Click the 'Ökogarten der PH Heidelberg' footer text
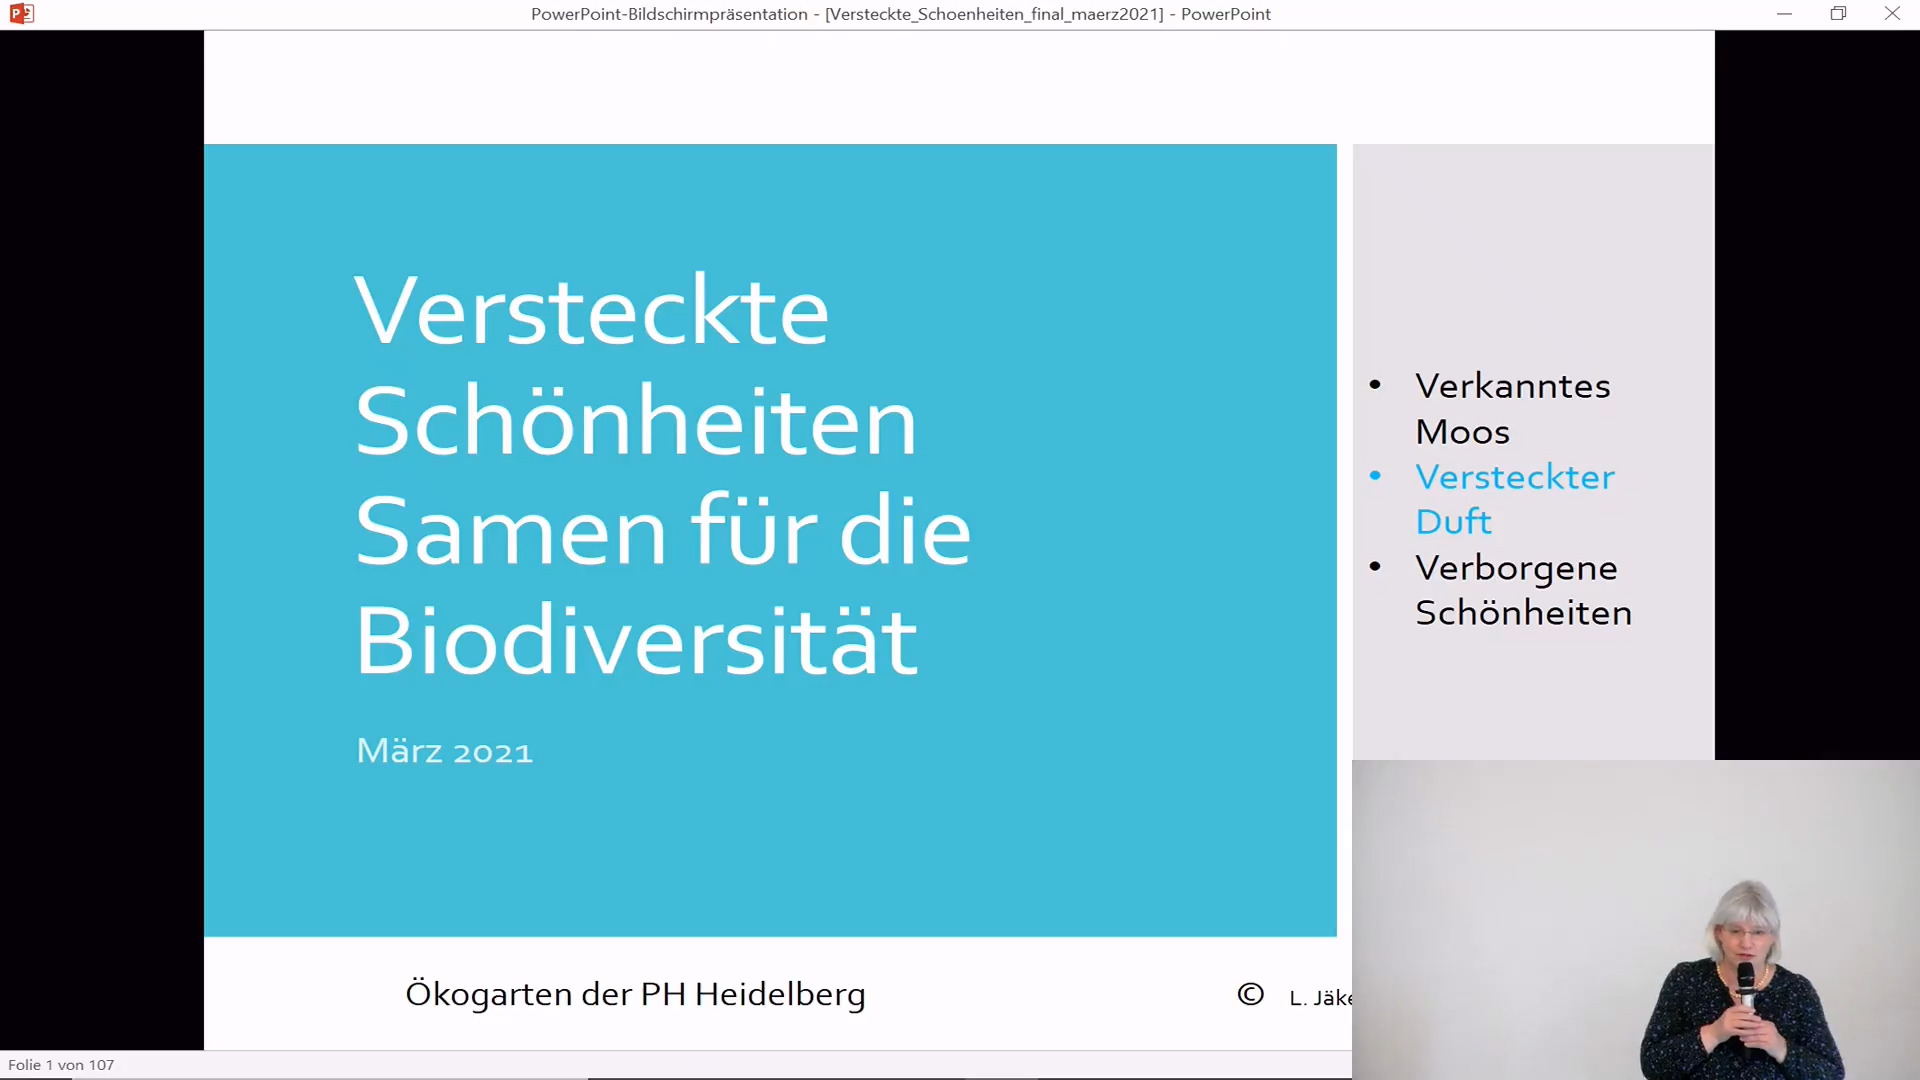 (x=635, y=994)
